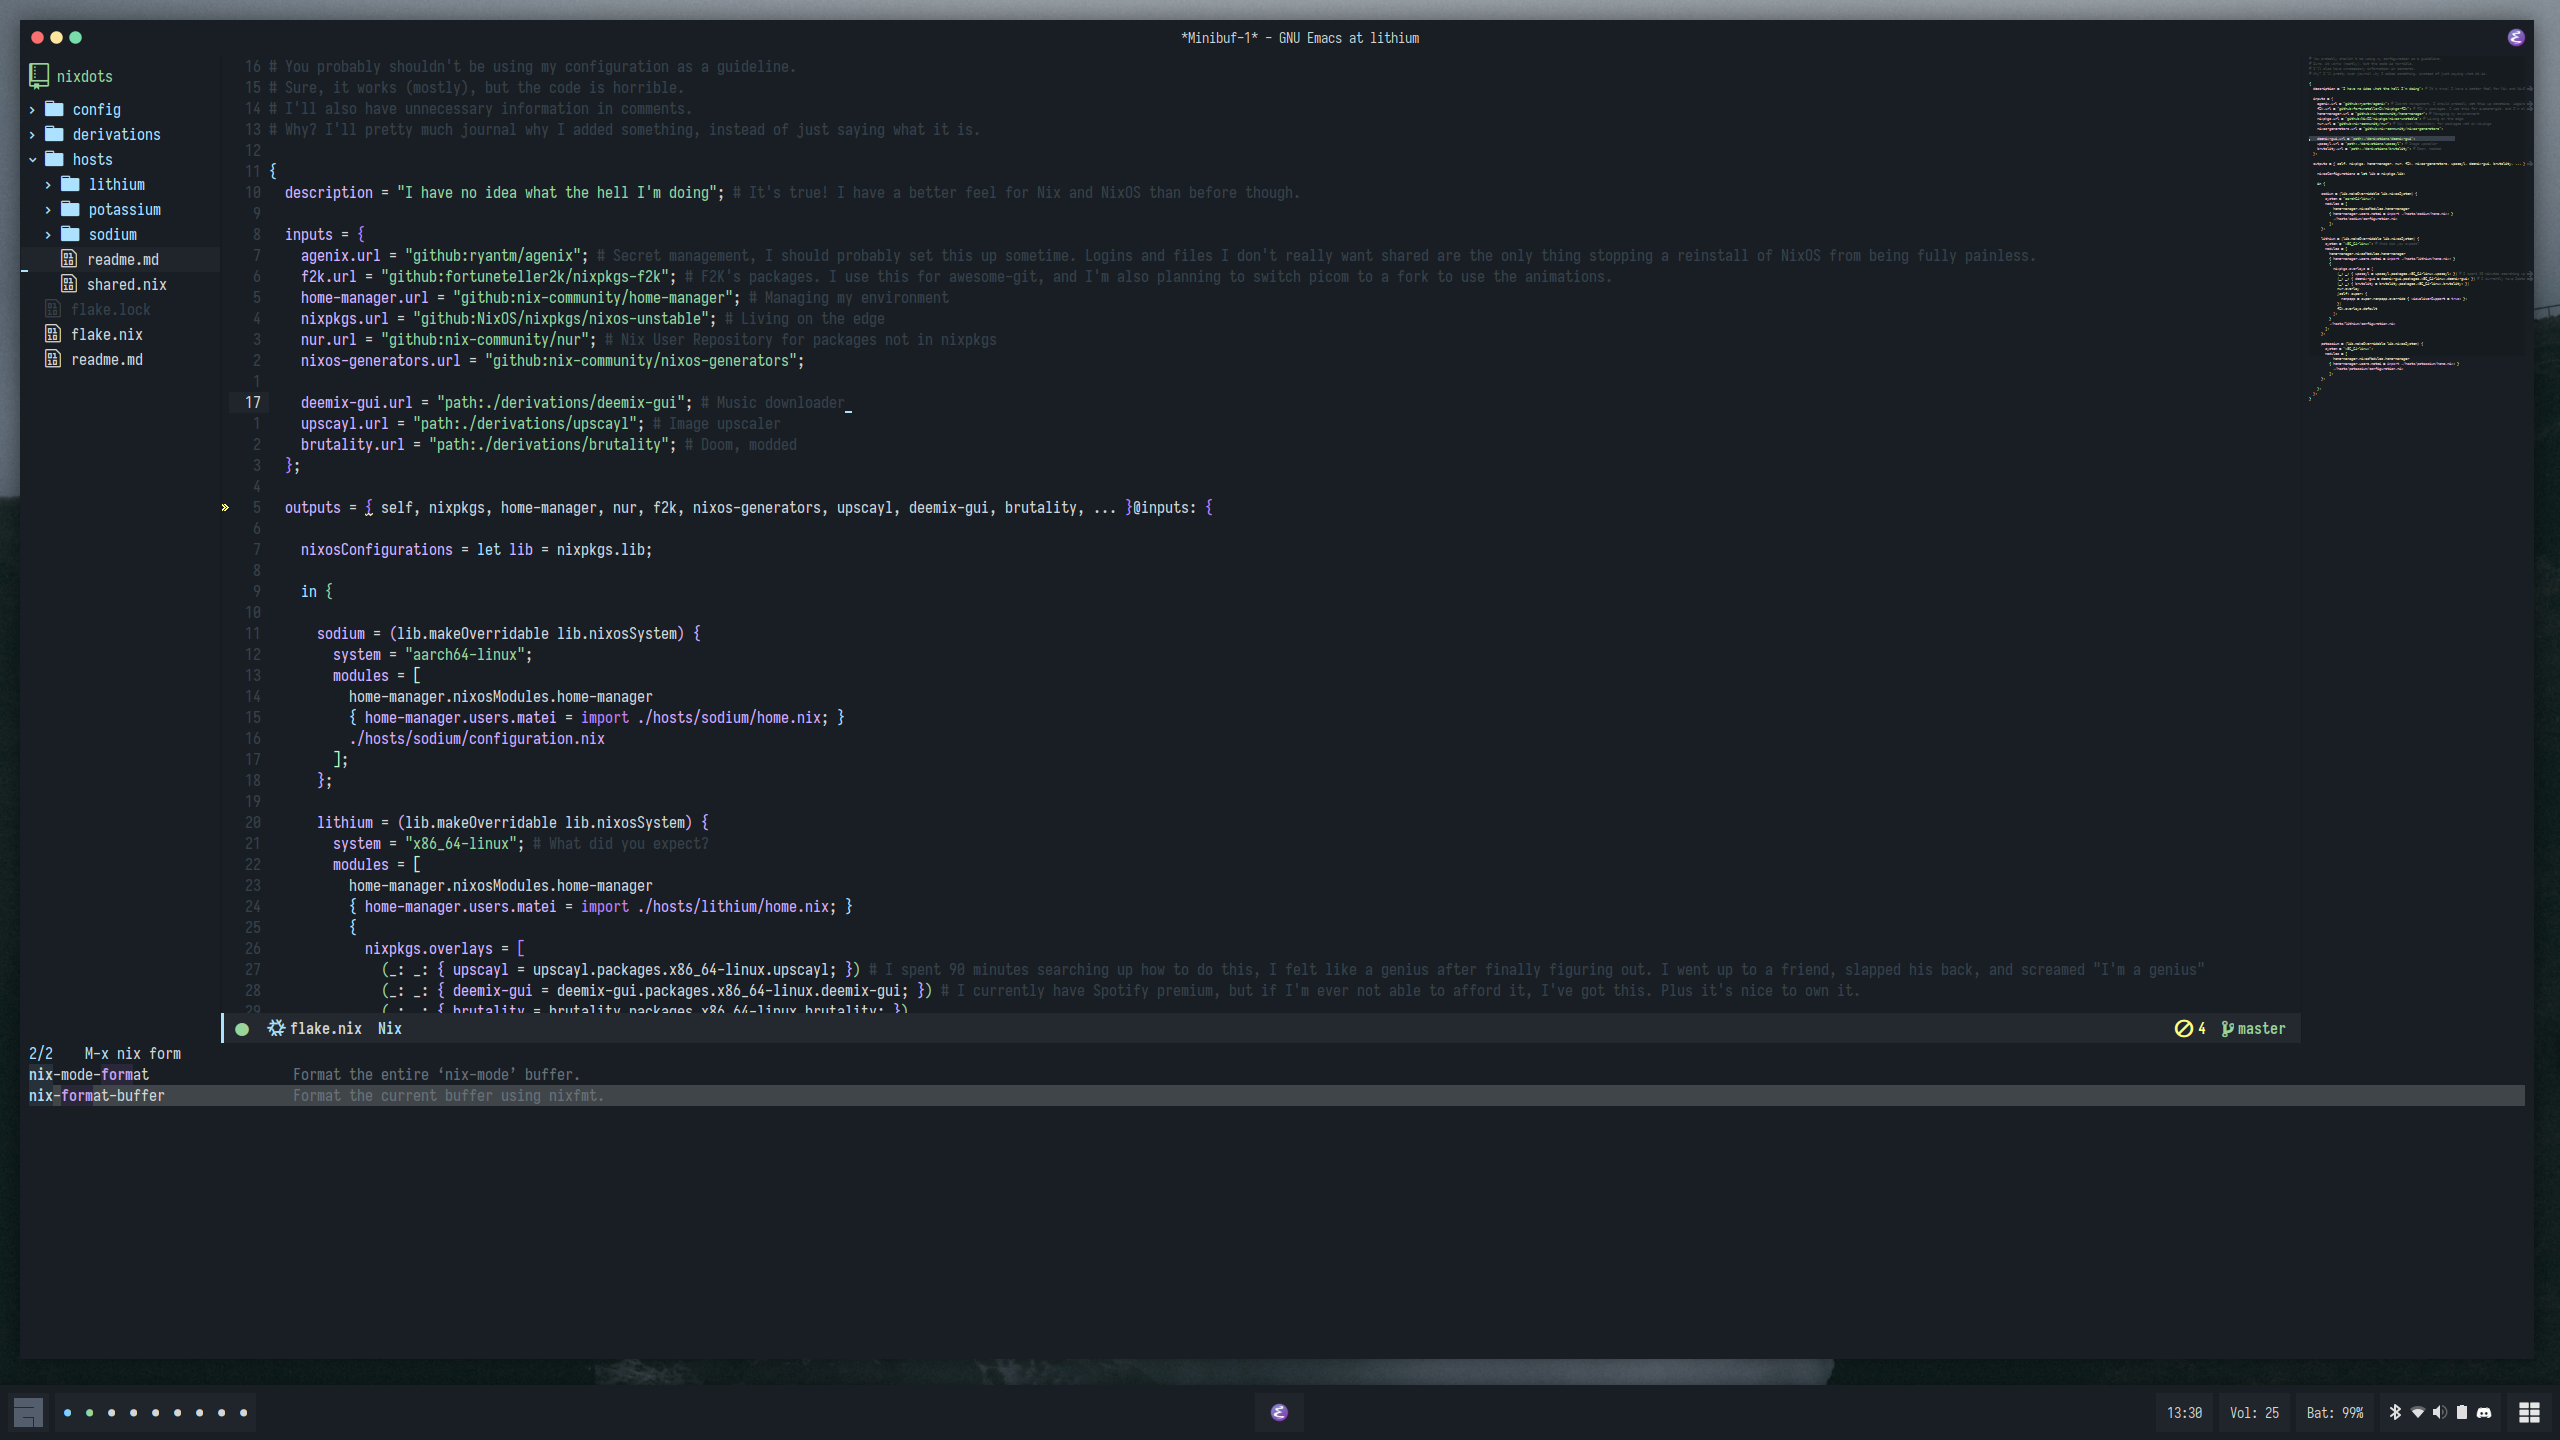
Task: Expand the potassium folder
Action: pos(124,209)
